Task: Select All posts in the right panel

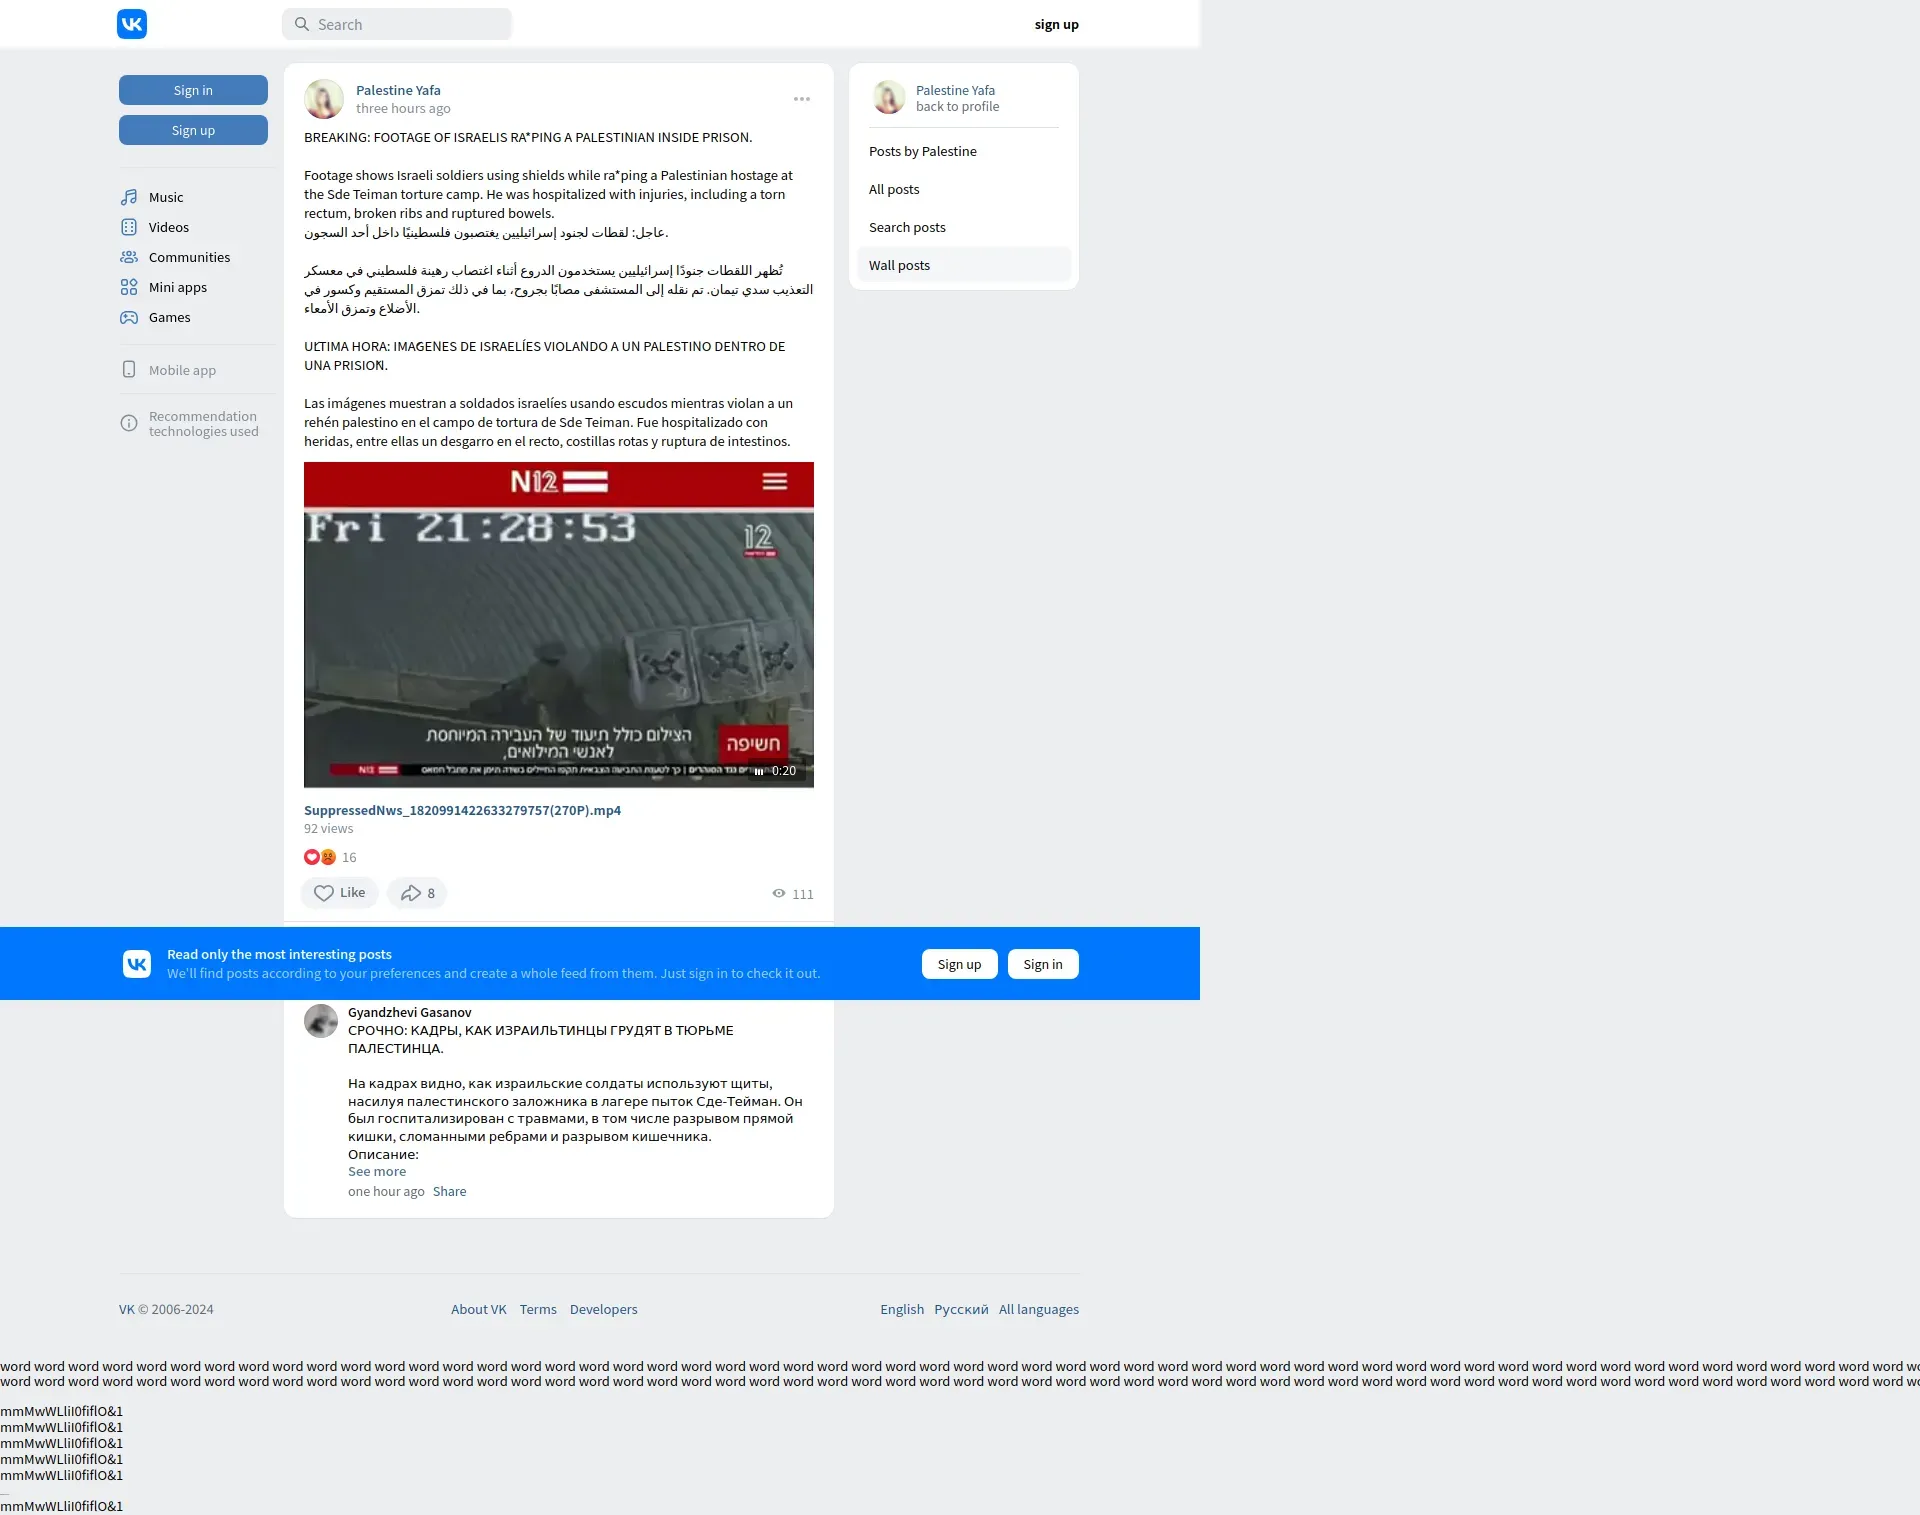Action: click(x=893, y=189)
